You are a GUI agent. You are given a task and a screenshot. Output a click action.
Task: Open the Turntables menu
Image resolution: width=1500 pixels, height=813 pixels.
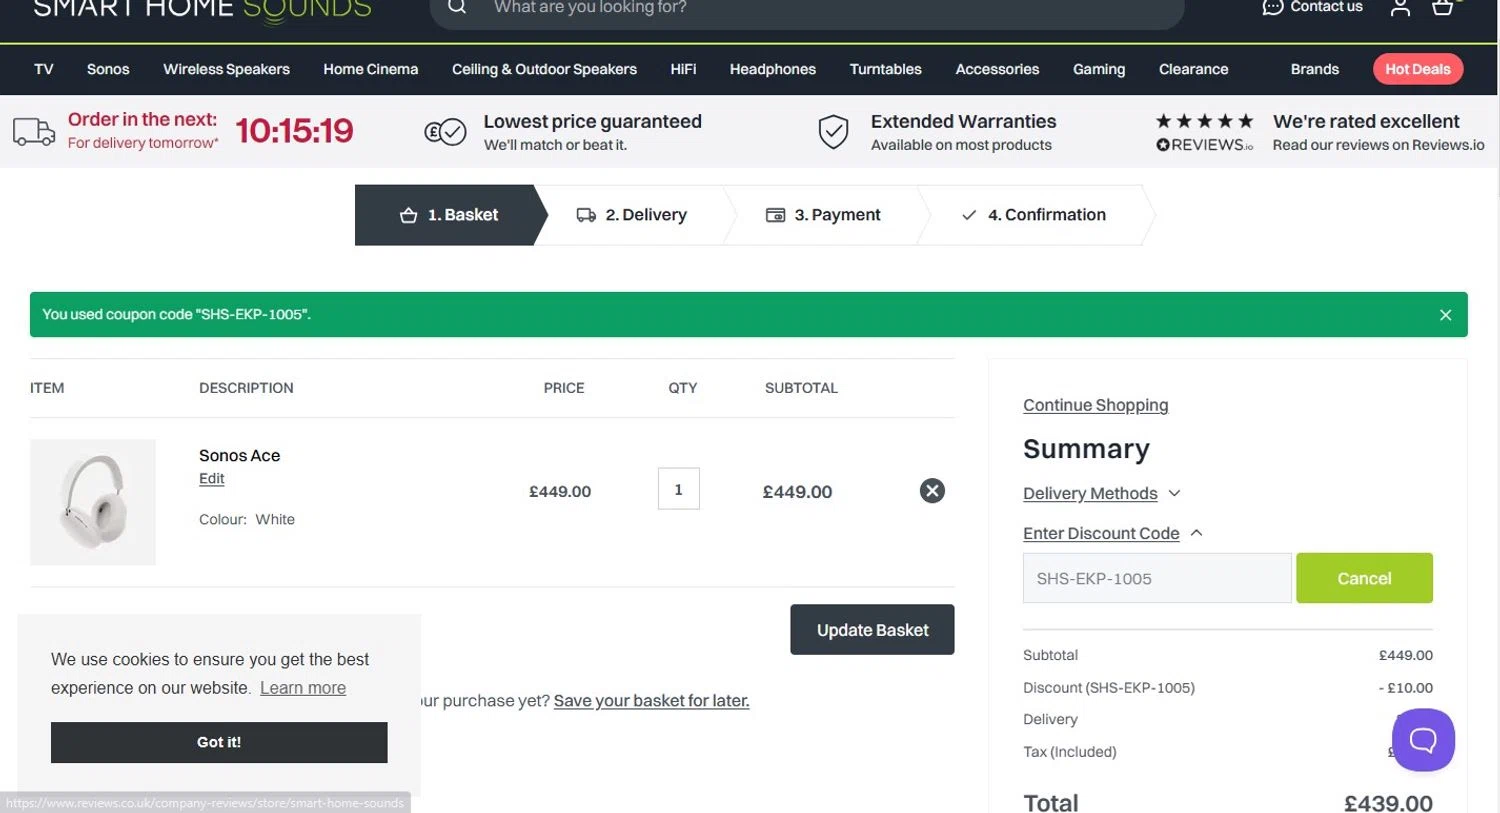click(885, 69)
